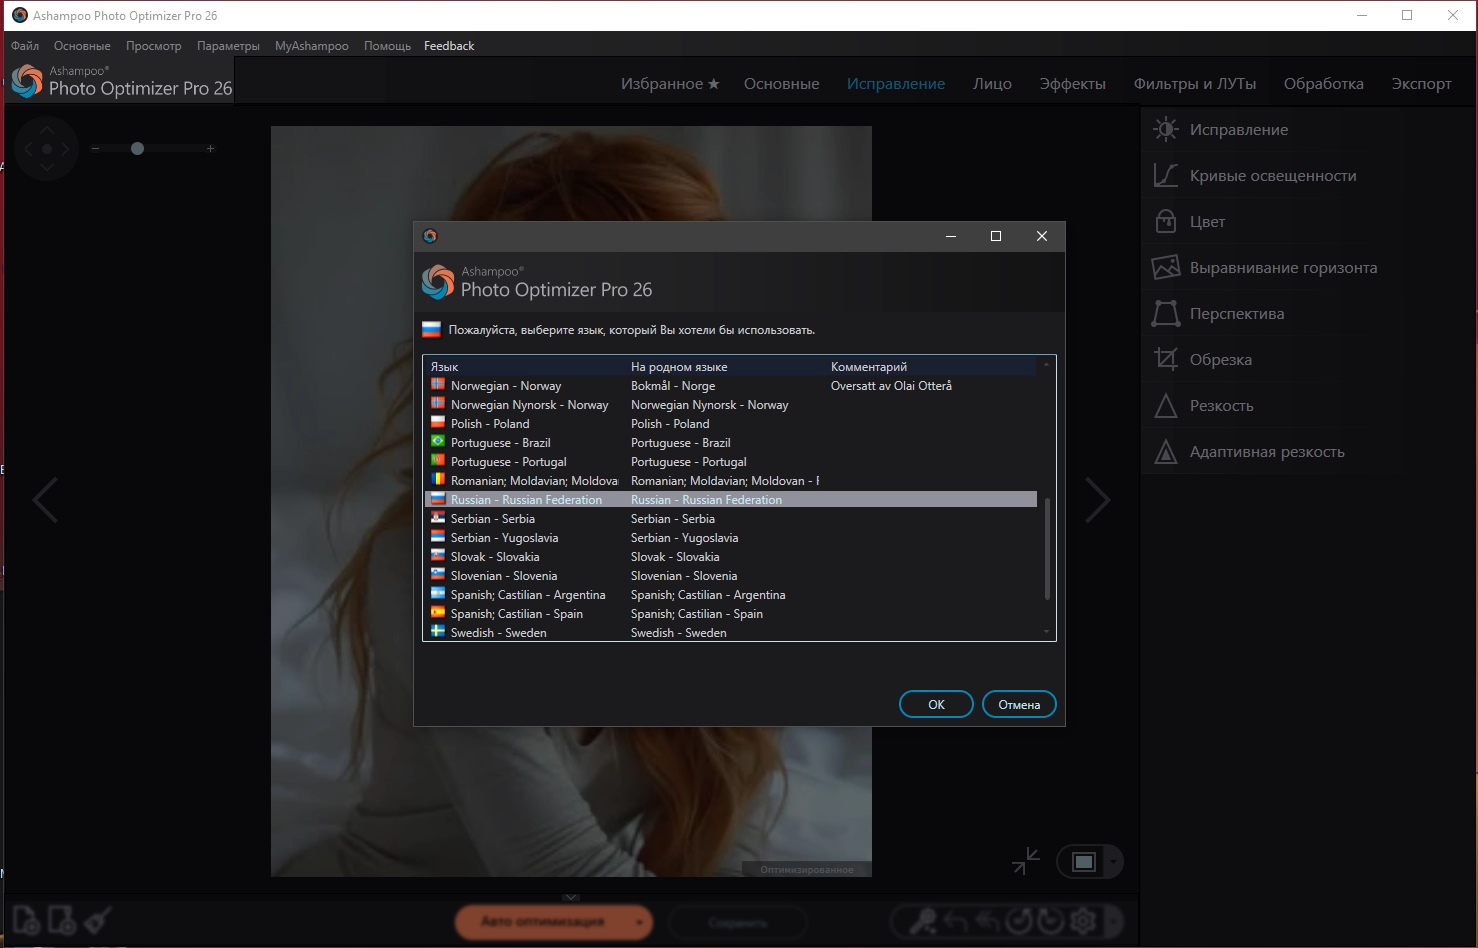
Task: Switch to the Эффекты tab
Action: click(1072, 84)
